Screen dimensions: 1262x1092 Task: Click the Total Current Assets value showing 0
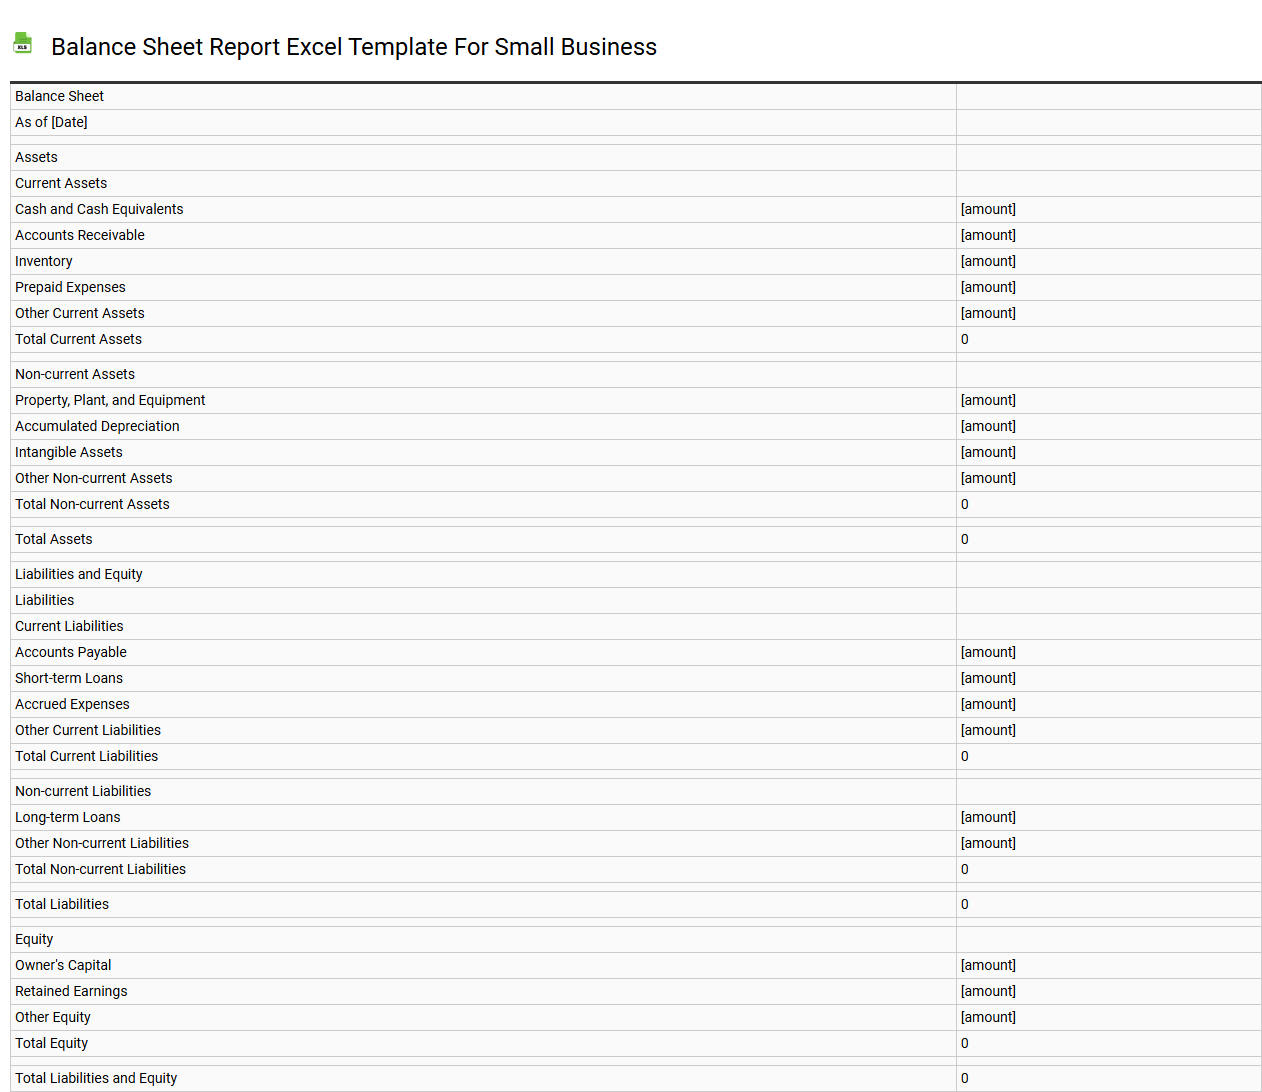[964, 339]
